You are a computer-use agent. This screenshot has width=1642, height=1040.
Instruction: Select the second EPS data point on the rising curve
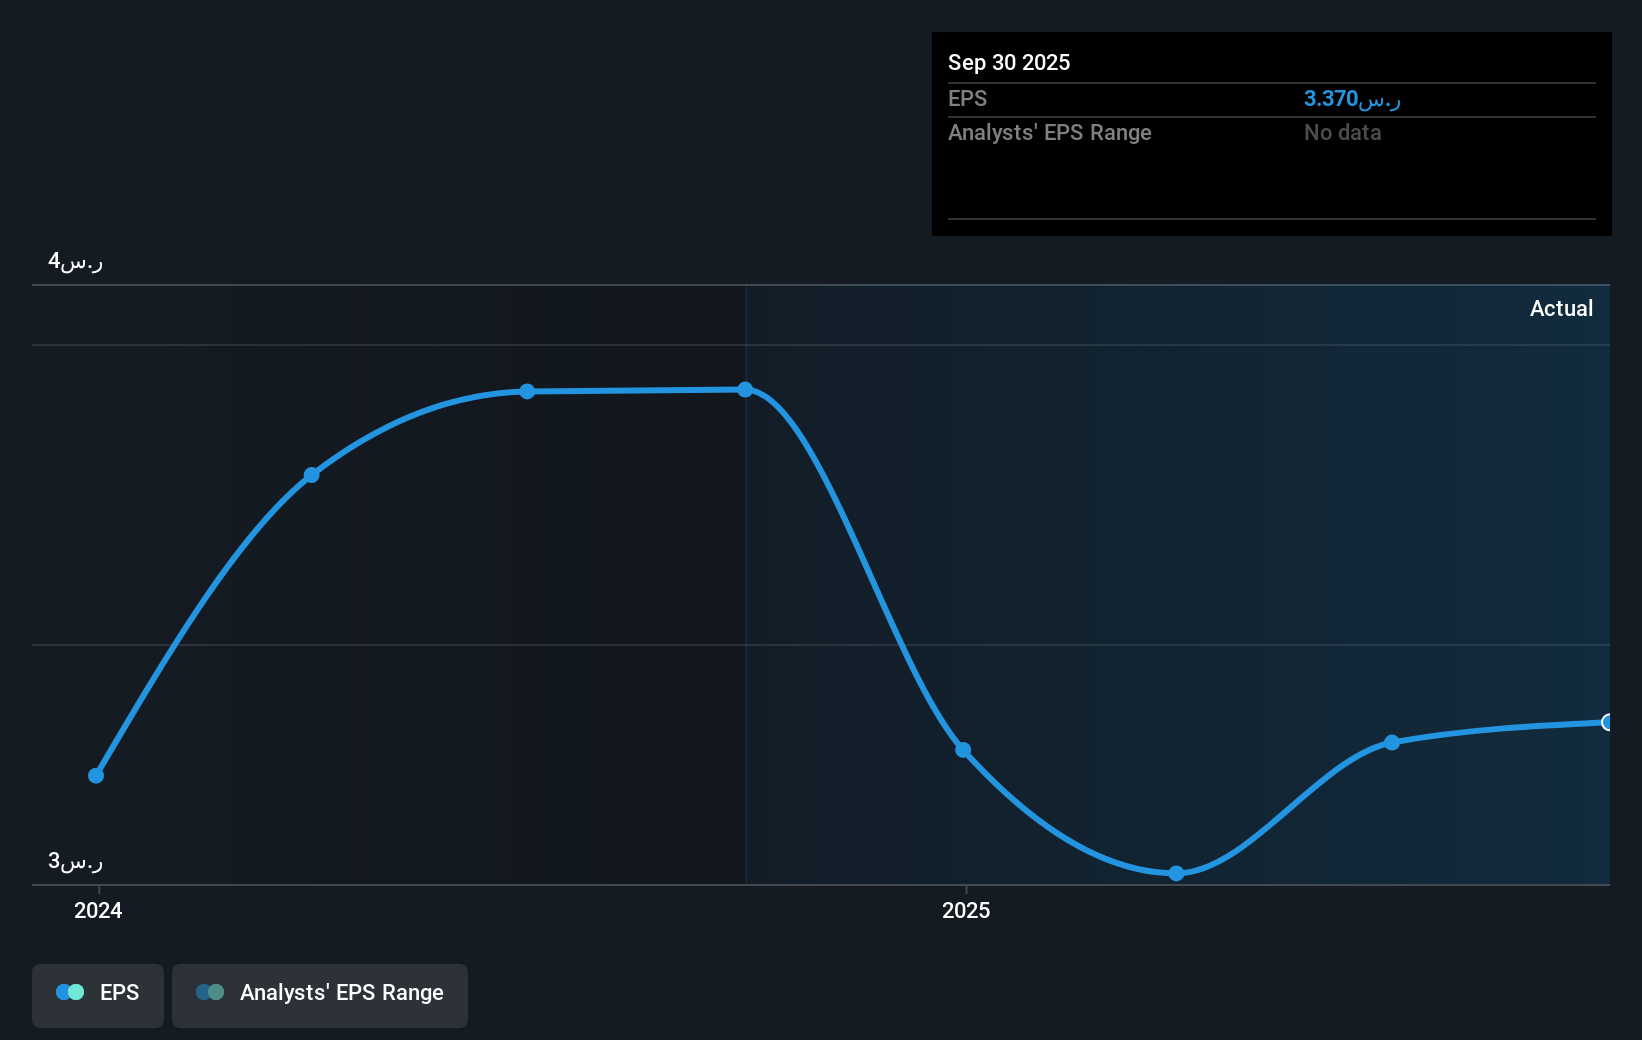point(311,475)
